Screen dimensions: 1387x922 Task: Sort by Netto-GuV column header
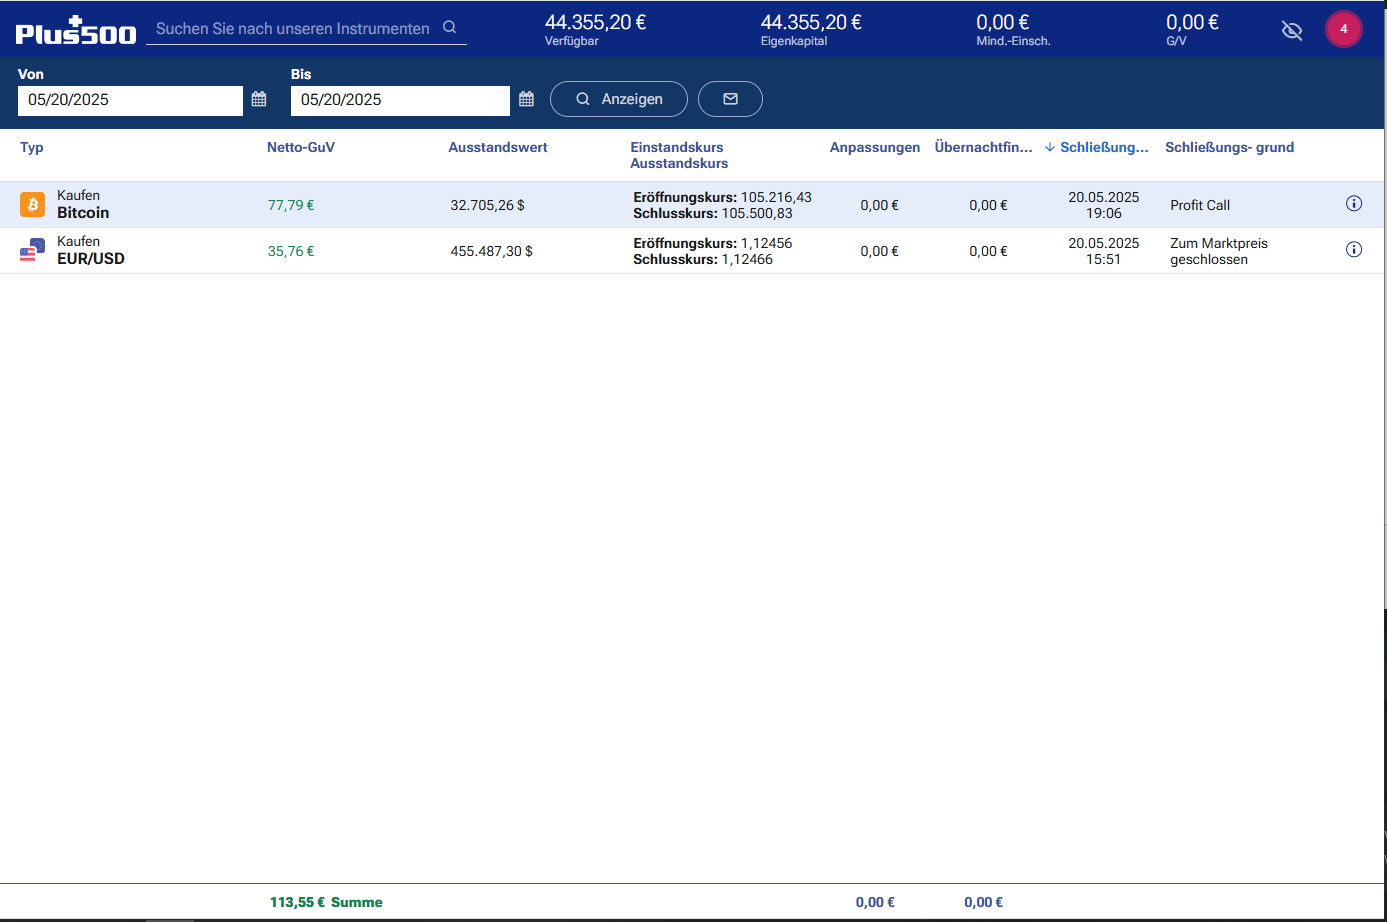(x=301, y=147)
